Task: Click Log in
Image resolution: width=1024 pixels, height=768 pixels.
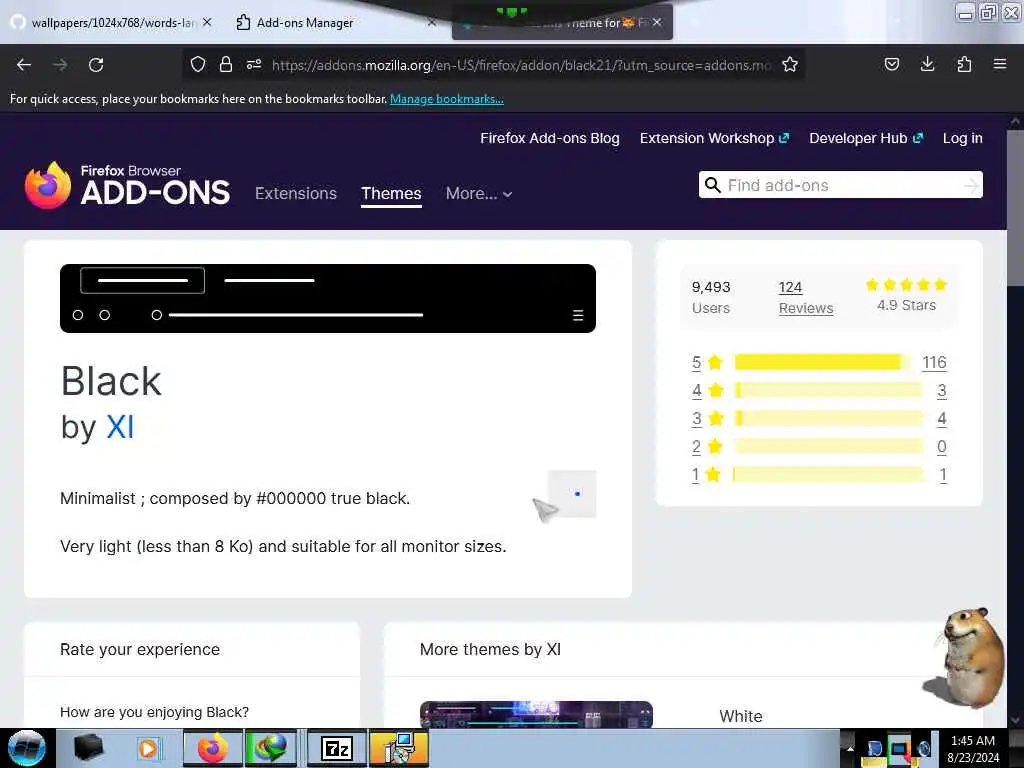Action: (963, 138)
